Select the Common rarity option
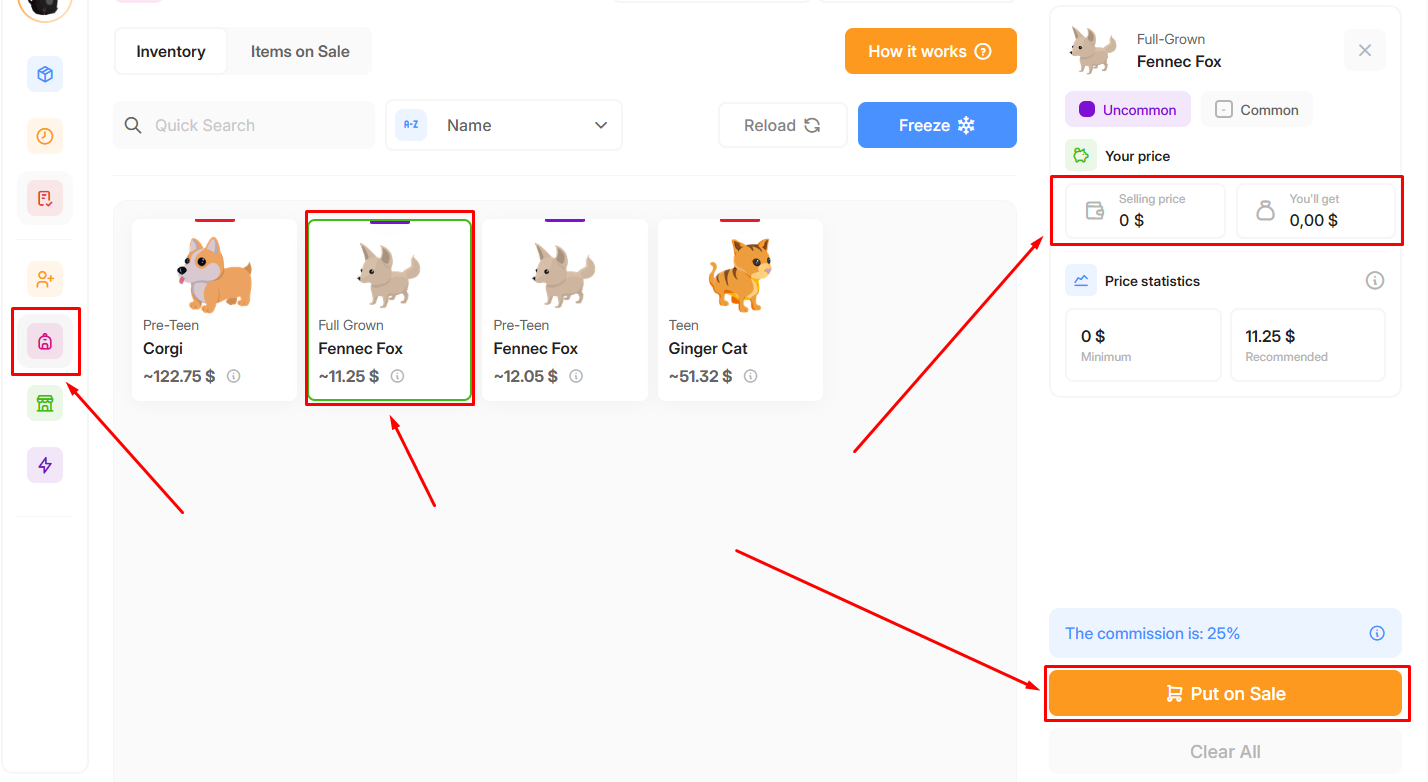The height and width of the screenshot is (782, 1428). (1257, 110)
